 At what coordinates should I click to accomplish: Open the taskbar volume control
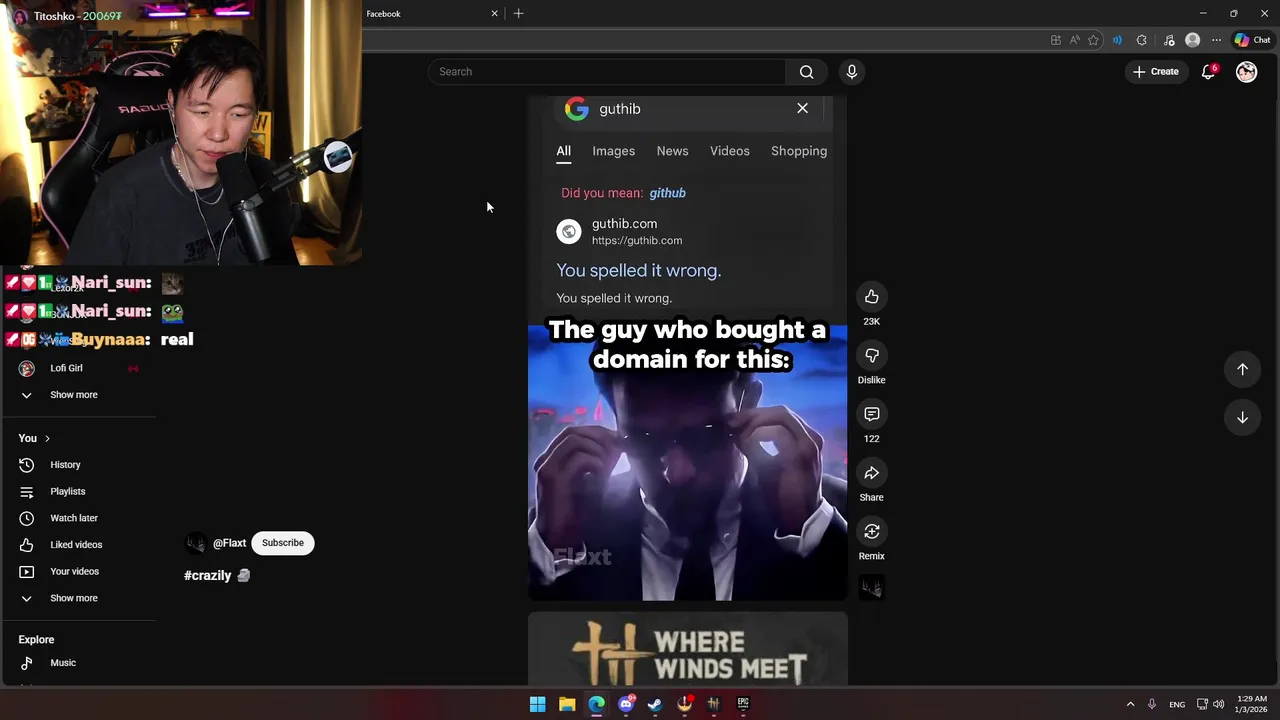tap(1218, 704)
